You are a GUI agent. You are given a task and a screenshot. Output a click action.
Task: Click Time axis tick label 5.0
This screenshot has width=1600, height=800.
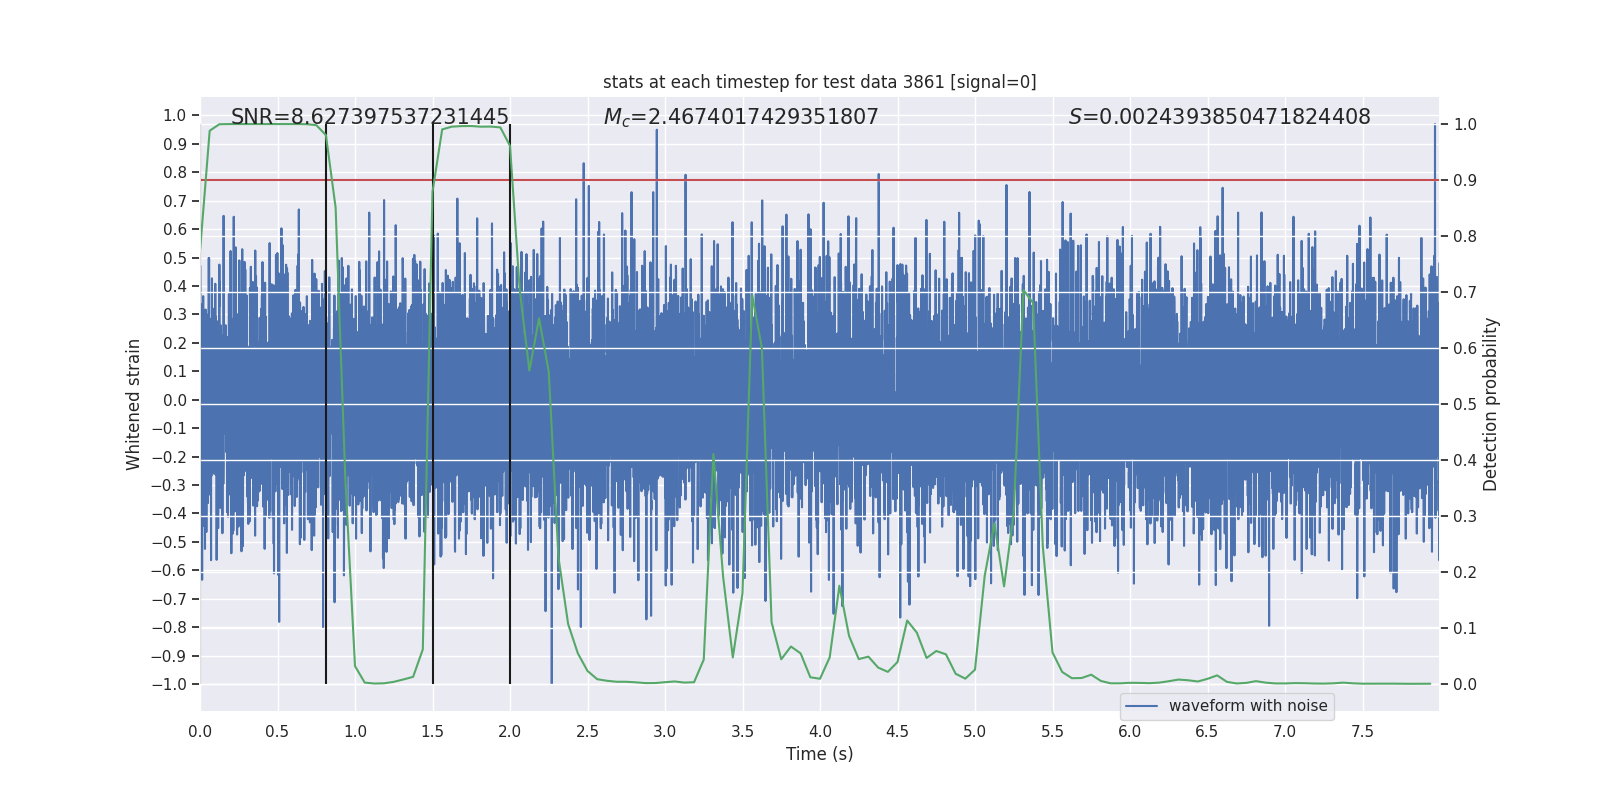(x=975, y=731)
